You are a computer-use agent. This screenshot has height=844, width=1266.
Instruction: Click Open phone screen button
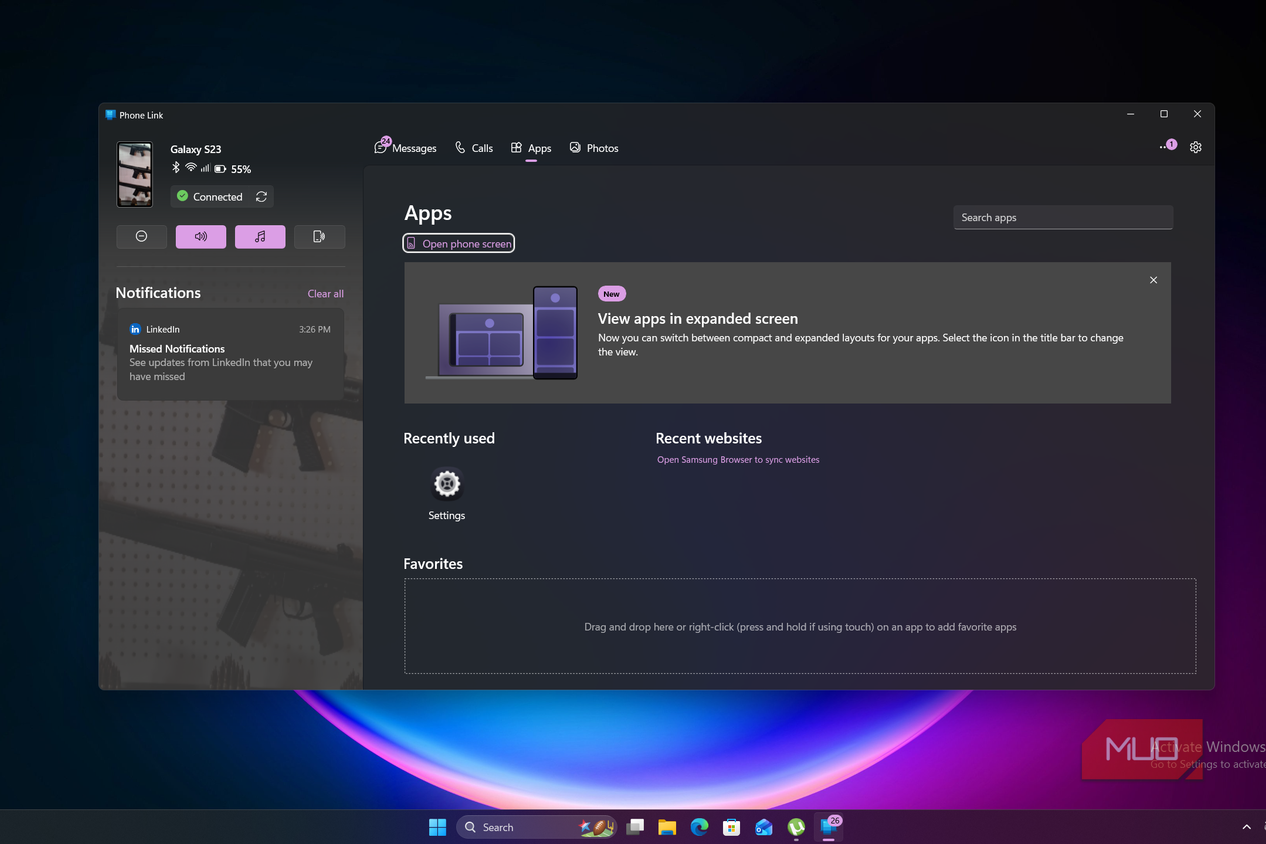tap(458, 243)
